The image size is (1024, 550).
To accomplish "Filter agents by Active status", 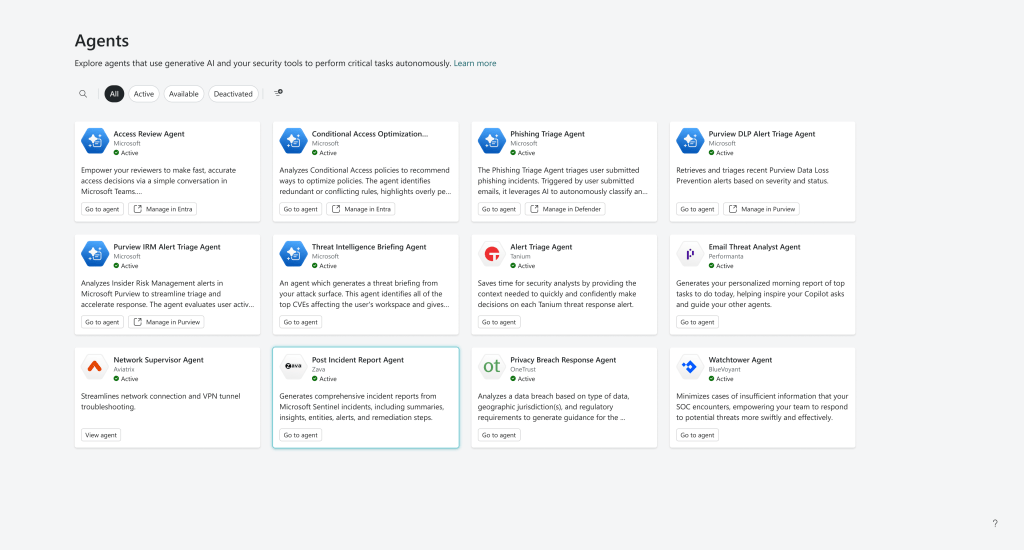I will (144, 94).
